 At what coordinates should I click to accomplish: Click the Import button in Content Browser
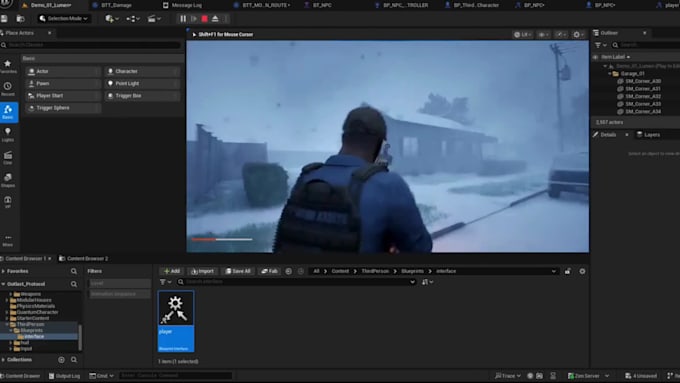coord(203,271)
